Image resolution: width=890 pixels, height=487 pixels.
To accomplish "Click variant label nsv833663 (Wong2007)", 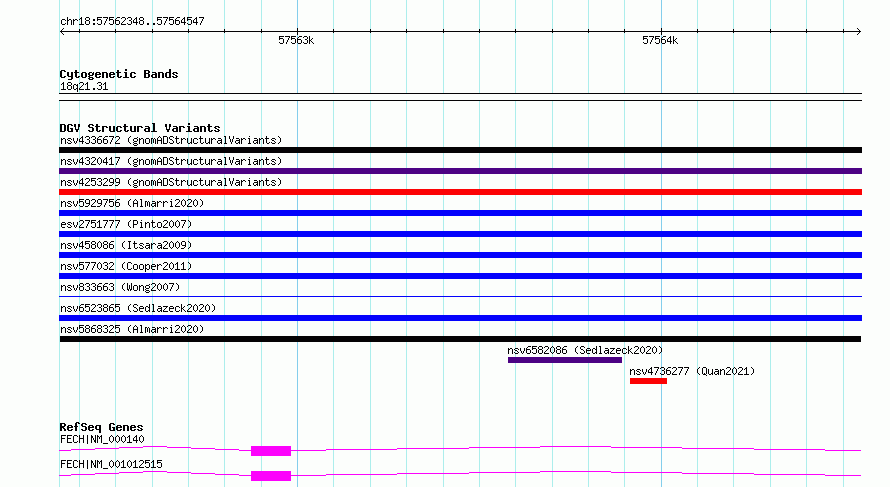I will (120, 287).
